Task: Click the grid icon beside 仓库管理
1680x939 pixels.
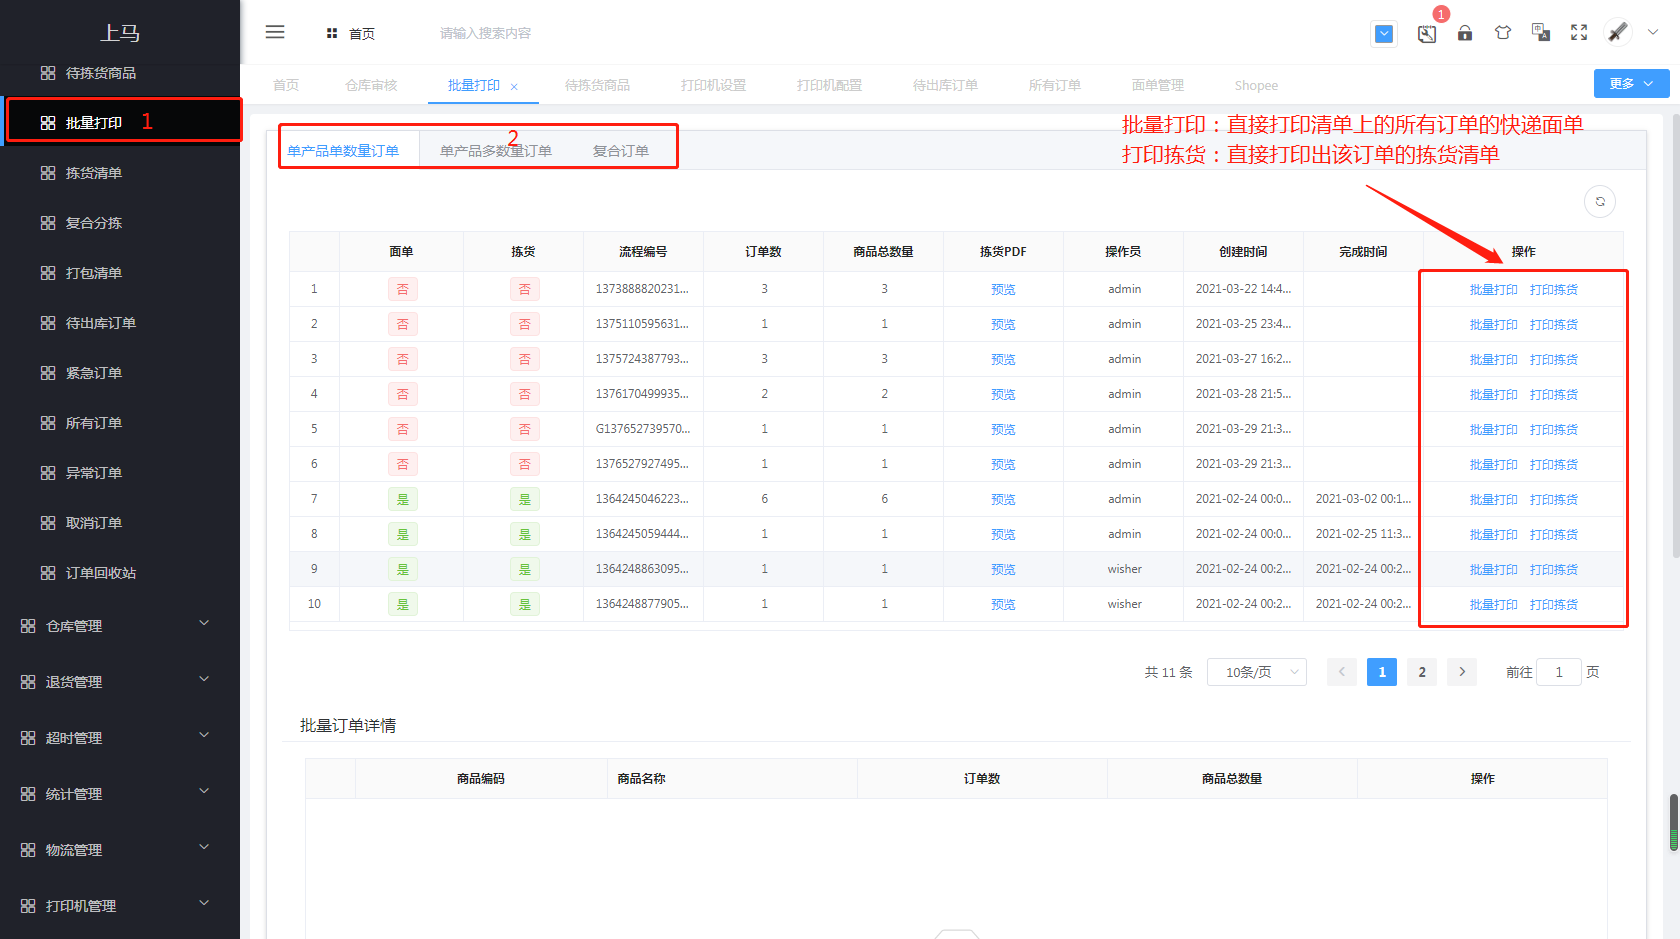Action: (x=28, y=626)
